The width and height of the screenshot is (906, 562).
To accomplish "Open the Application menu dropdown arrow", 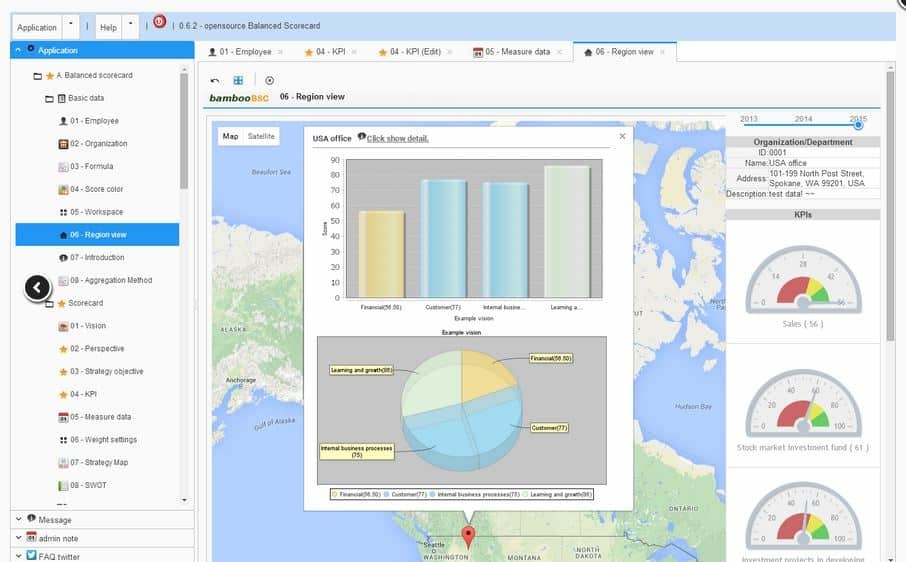I will pyautogui.click(x=70, y=27).
